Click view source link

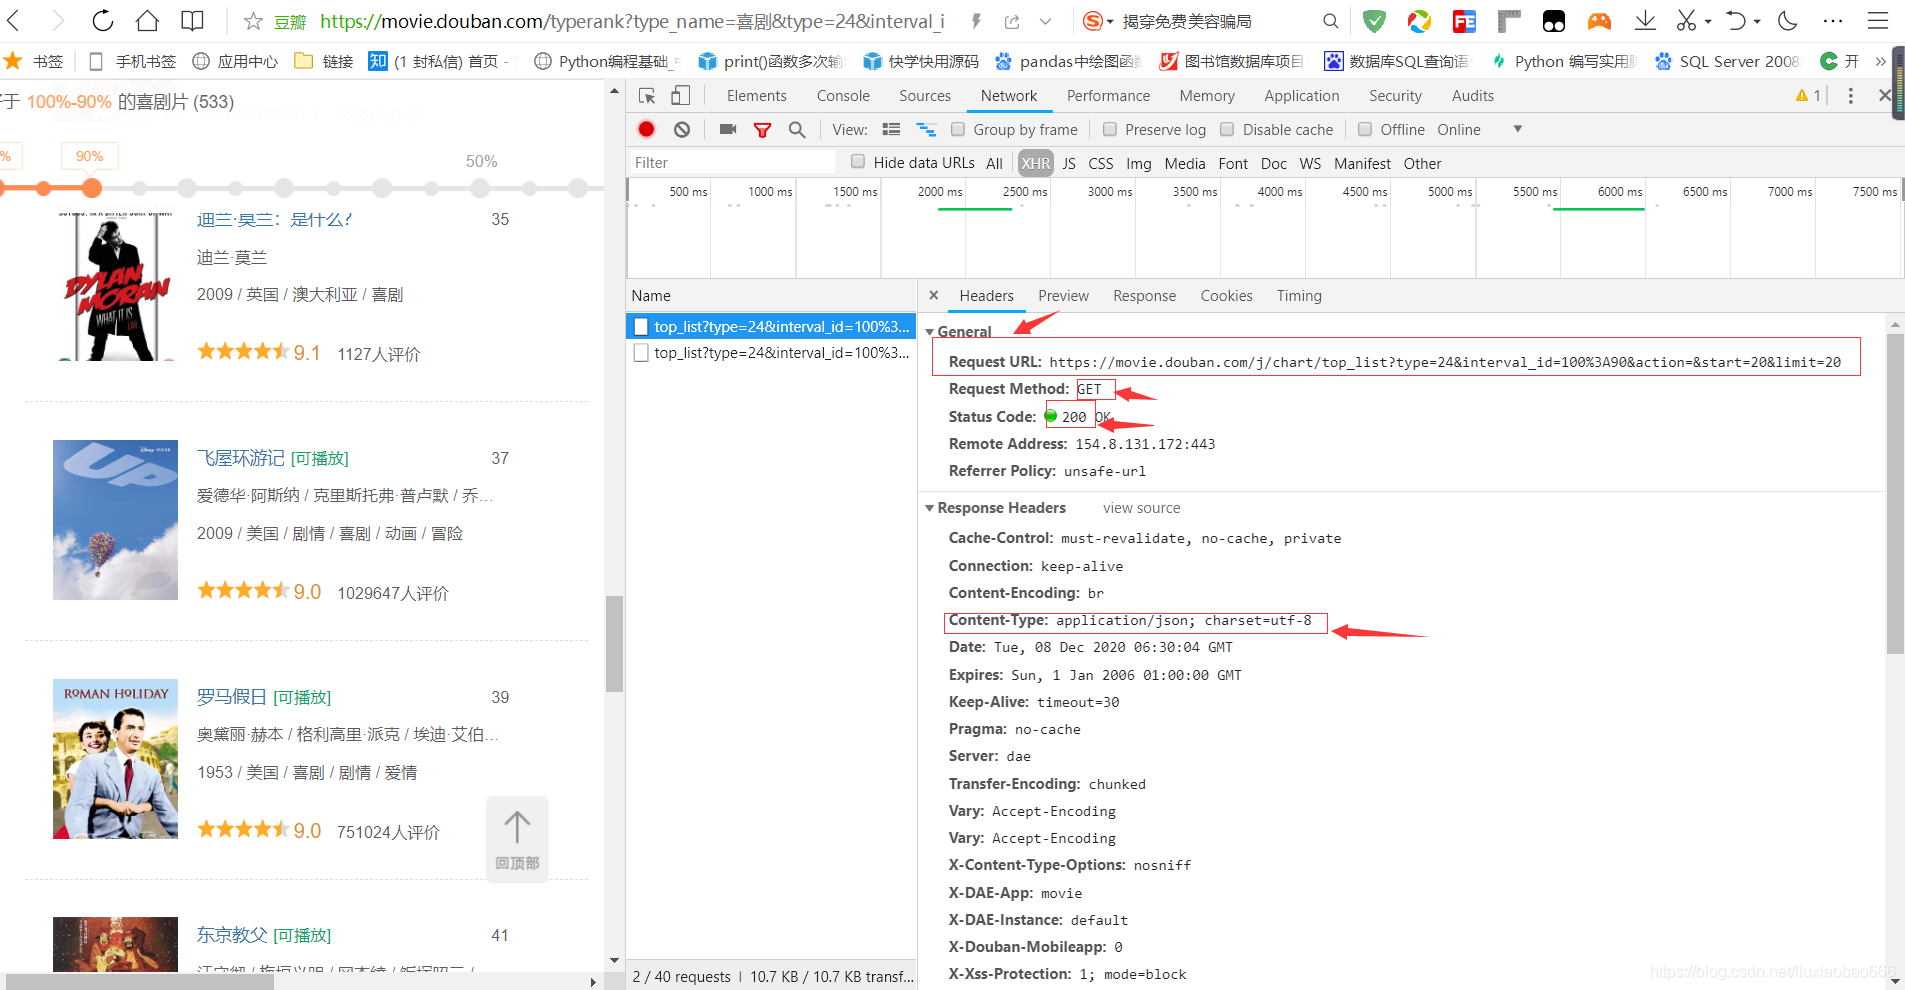[x=1141, y=508]
